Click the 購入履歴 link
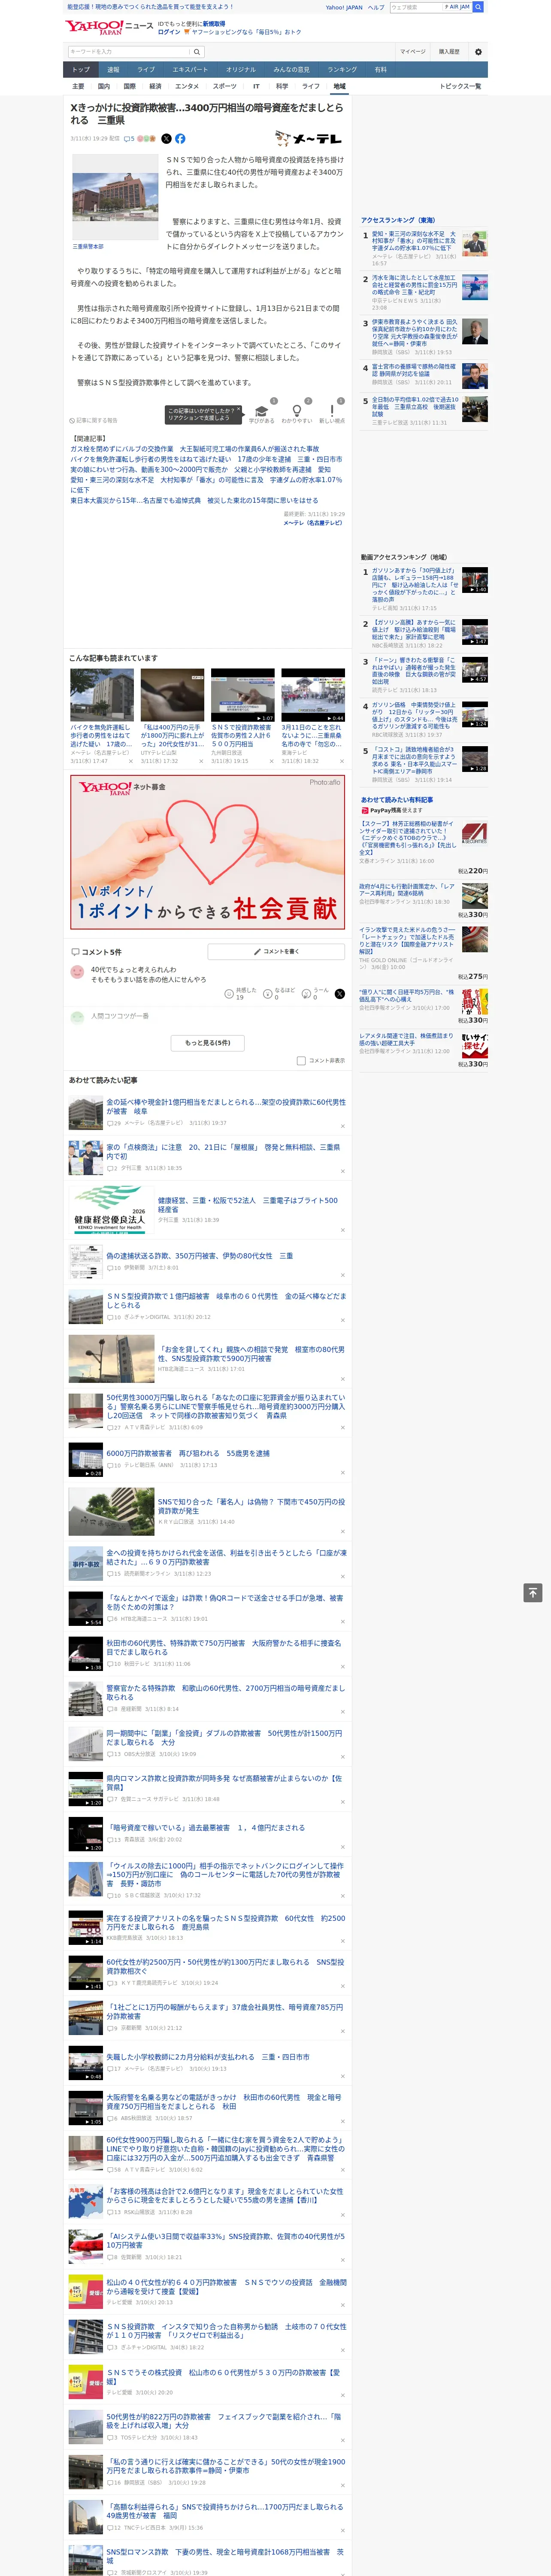551x2576 pixels. point(449,52)
